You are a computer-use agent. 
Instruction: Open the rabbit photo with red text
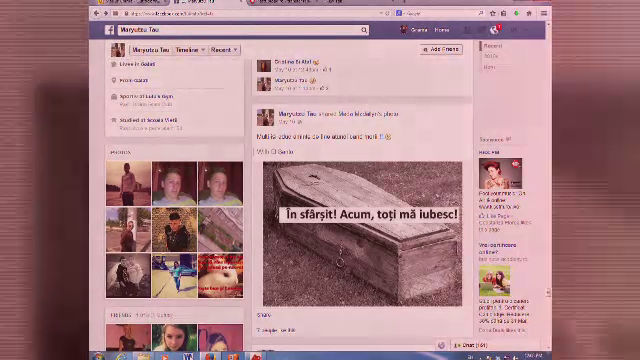click(x=220, y=276)
